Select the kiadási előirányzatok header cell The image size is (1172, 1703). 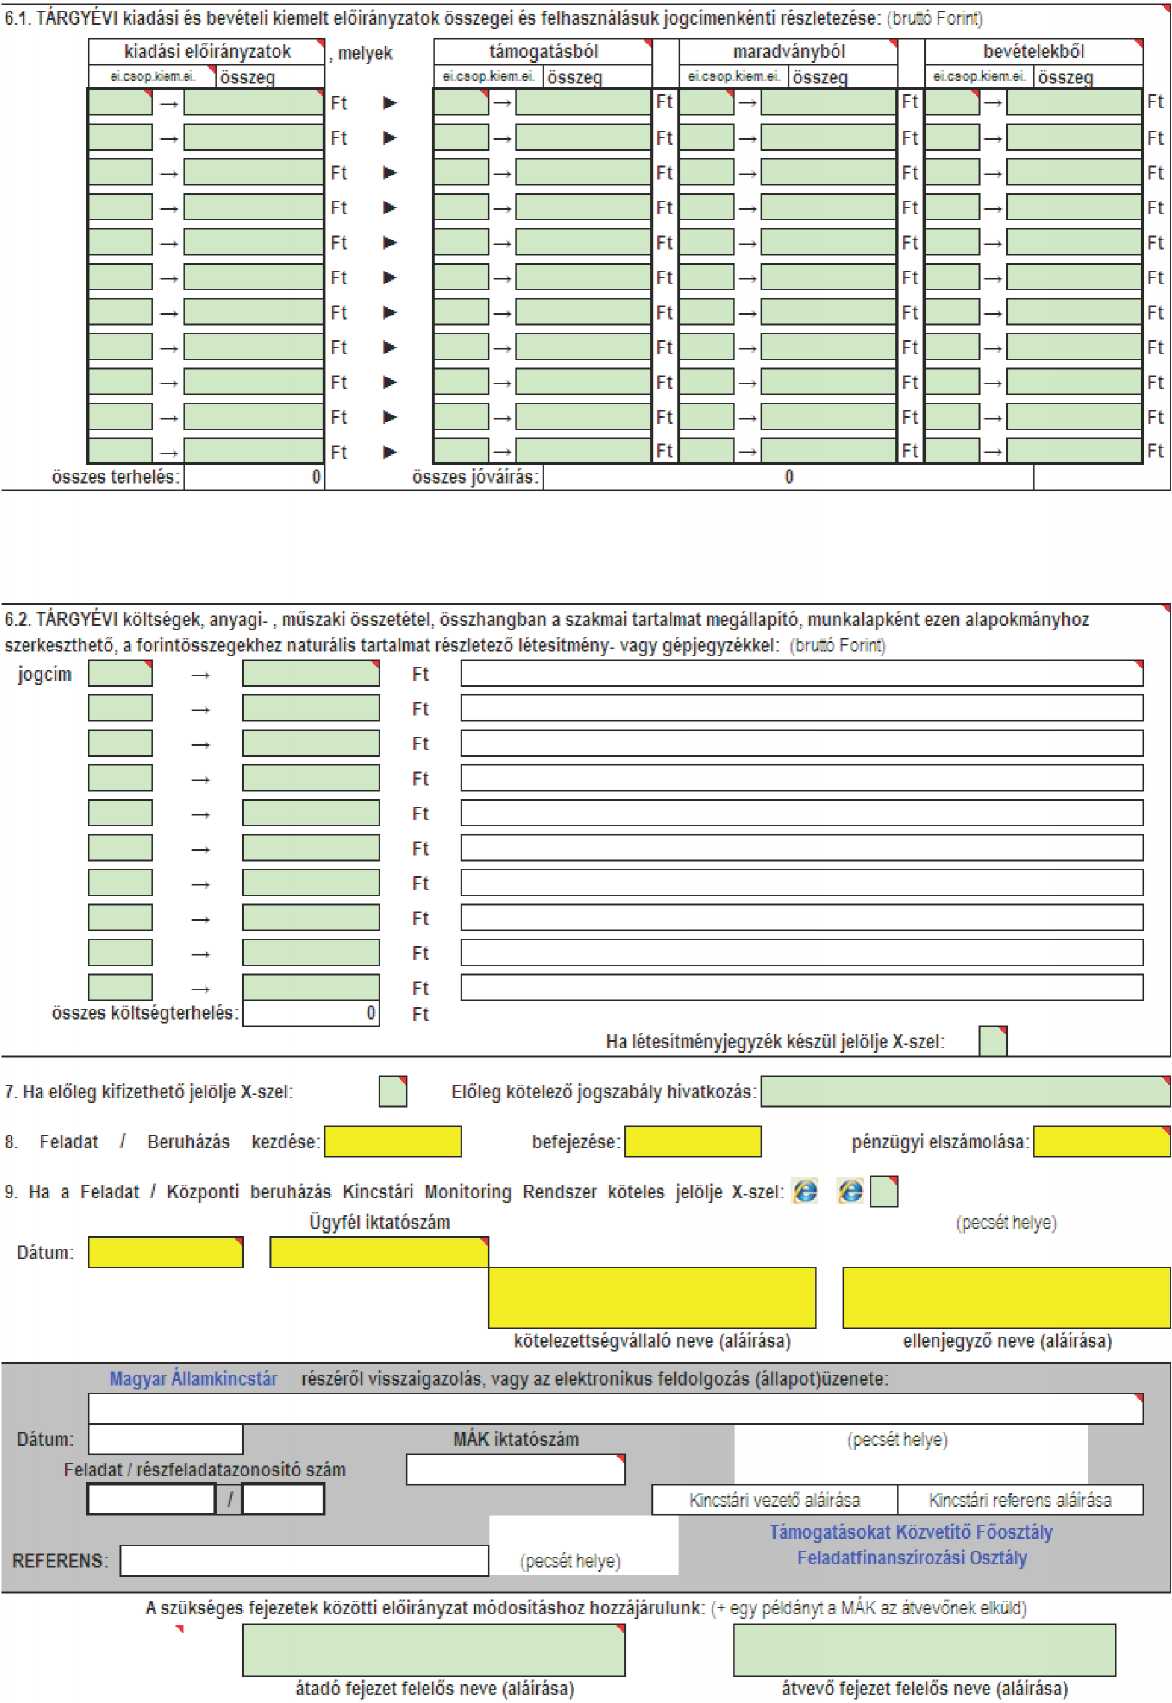coord(207,51)
